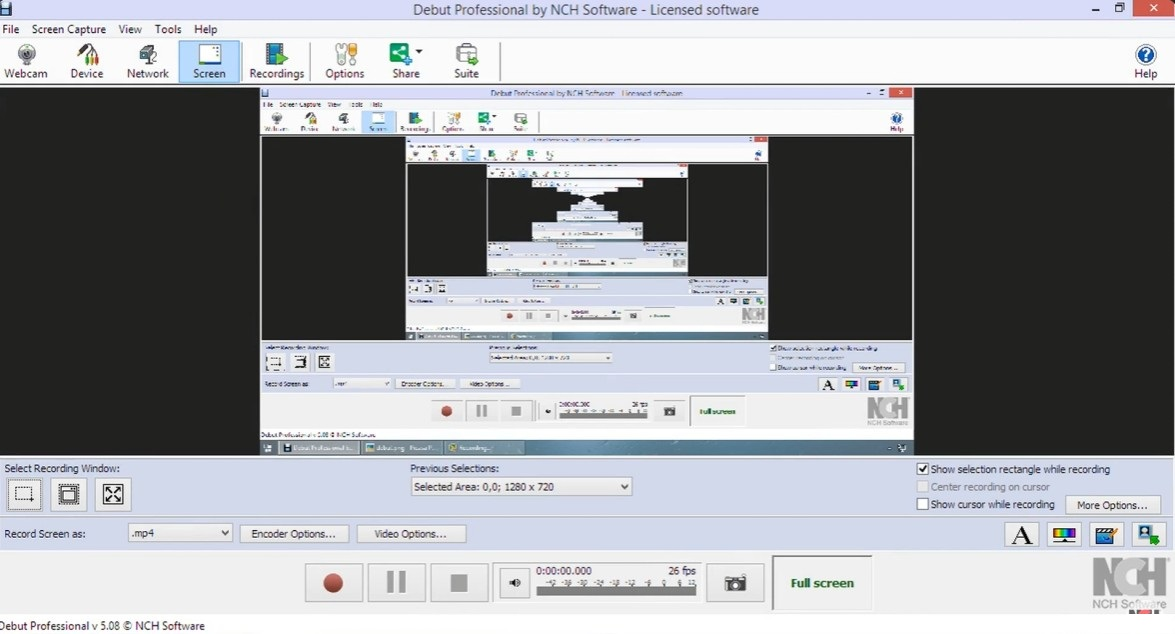Click the audio level meter bar
The height and width of the screenshot is (634, 1175).
click(616, 591)
